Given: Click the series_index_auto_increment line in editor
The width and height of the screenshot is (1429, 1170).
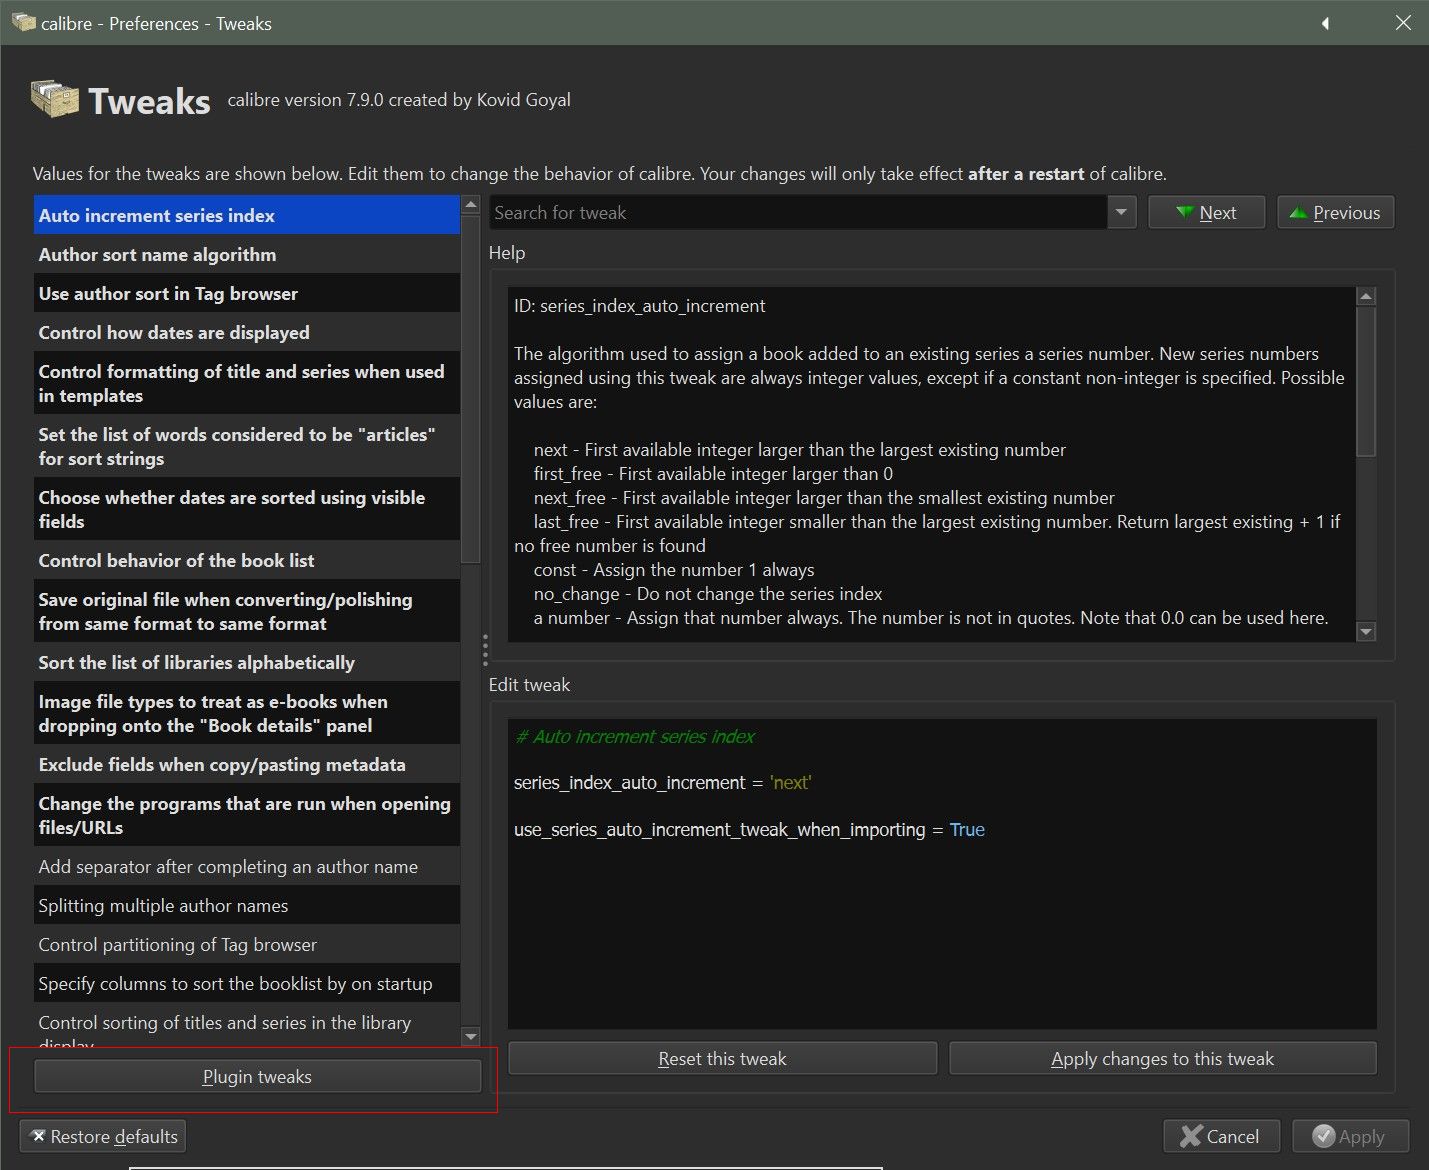Looking at the screenshot, I should coord(662,782).
